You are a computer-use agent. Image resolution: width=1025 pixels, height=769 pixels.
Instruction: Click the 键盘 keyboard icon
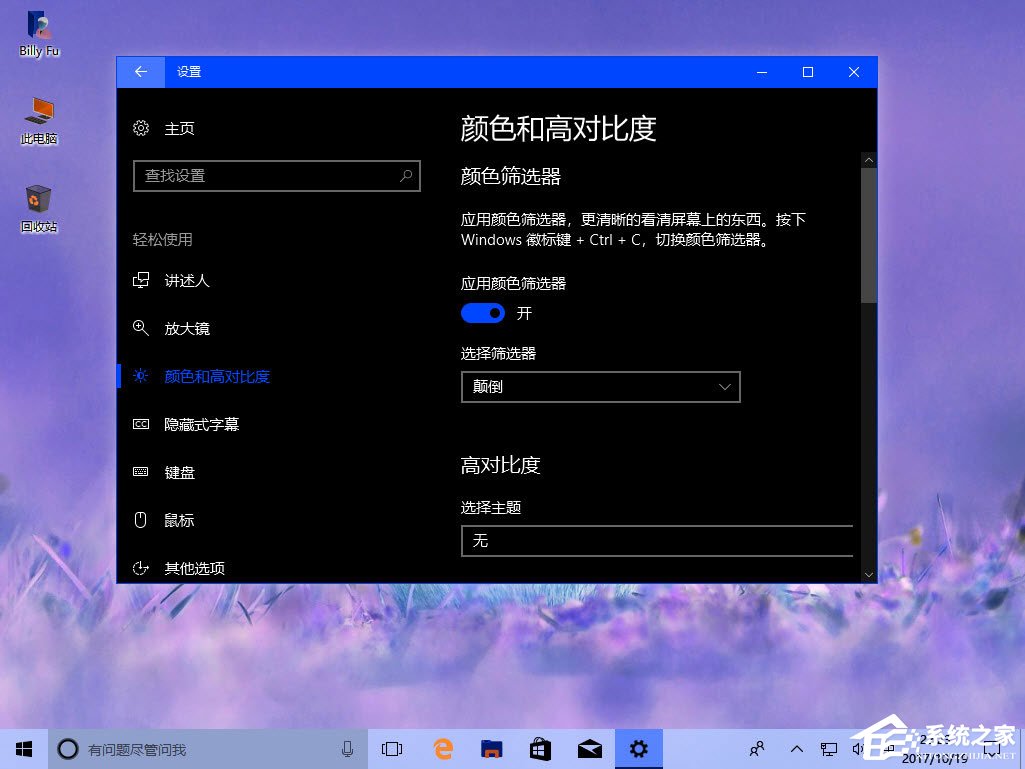coord(141,472)
